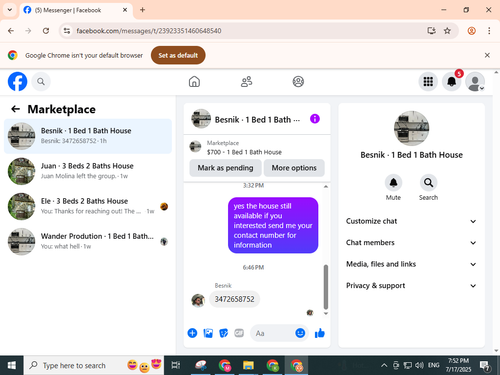
Task: Click the listing thumbnail in right panel
Action: click(x=411, y=128)
